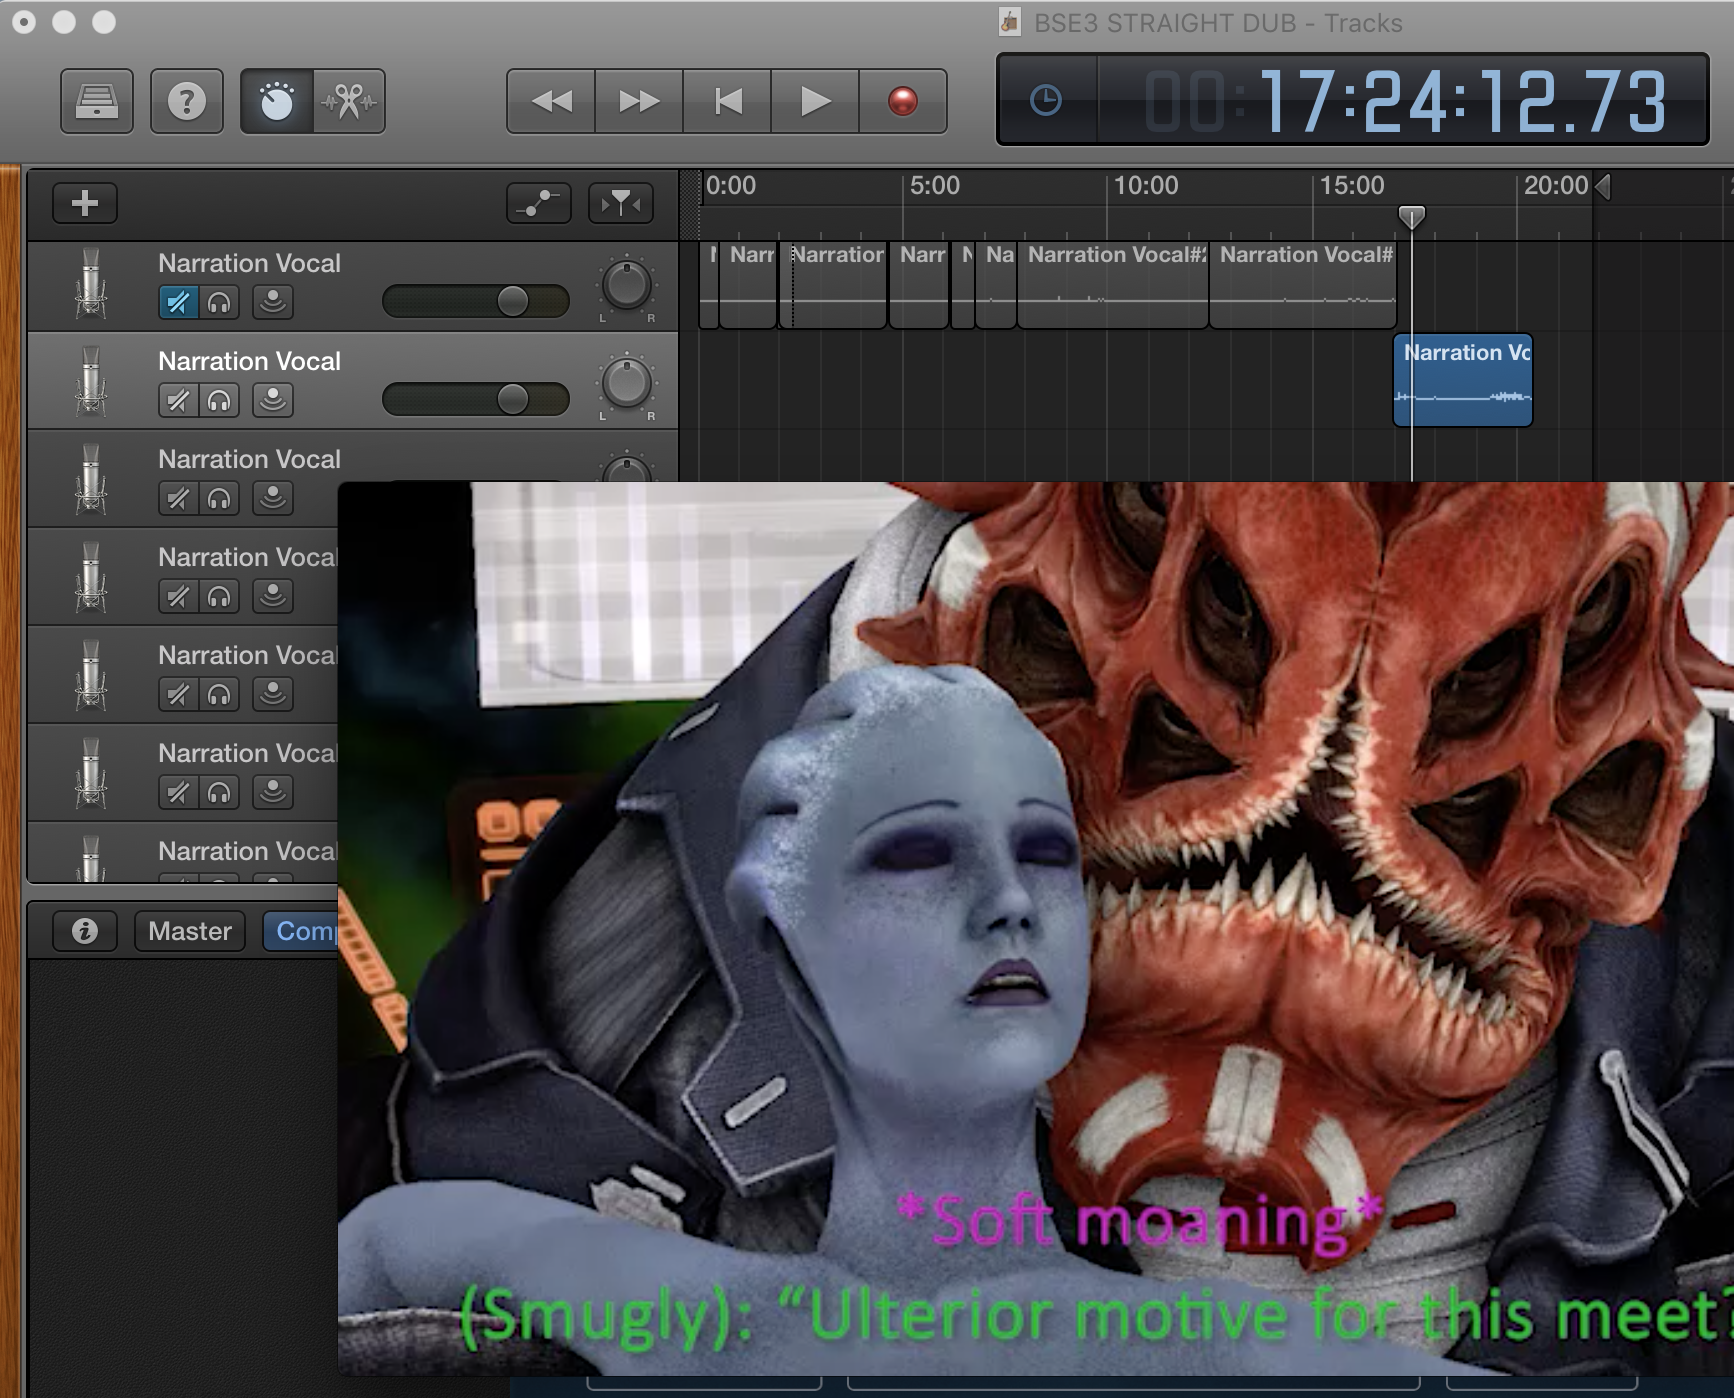Select the Narration Vocal#2 region near 10:00

coord(1113,285)
